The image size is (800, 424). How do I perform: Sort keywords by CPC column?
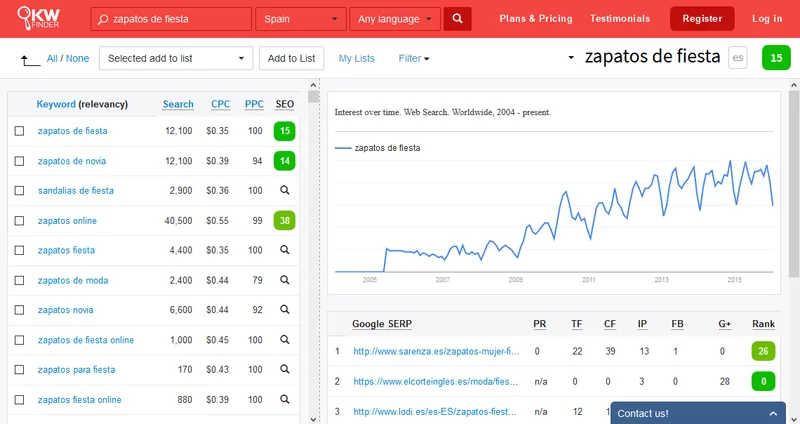tap(220, 104)
